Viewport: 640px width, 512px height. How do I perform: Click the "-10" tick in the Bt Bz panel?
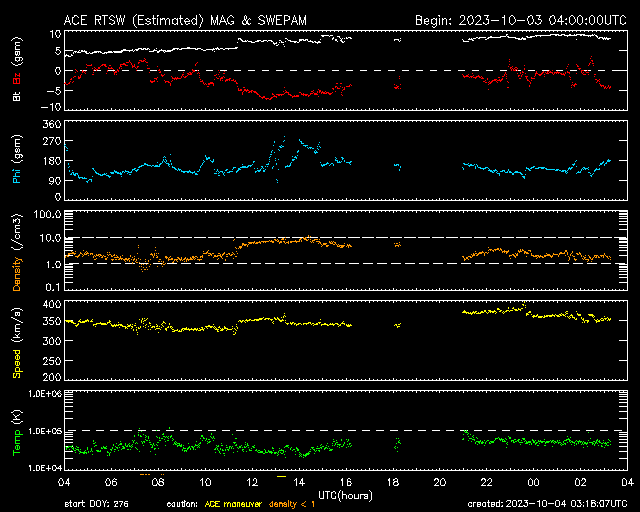[x=51, y=107]
